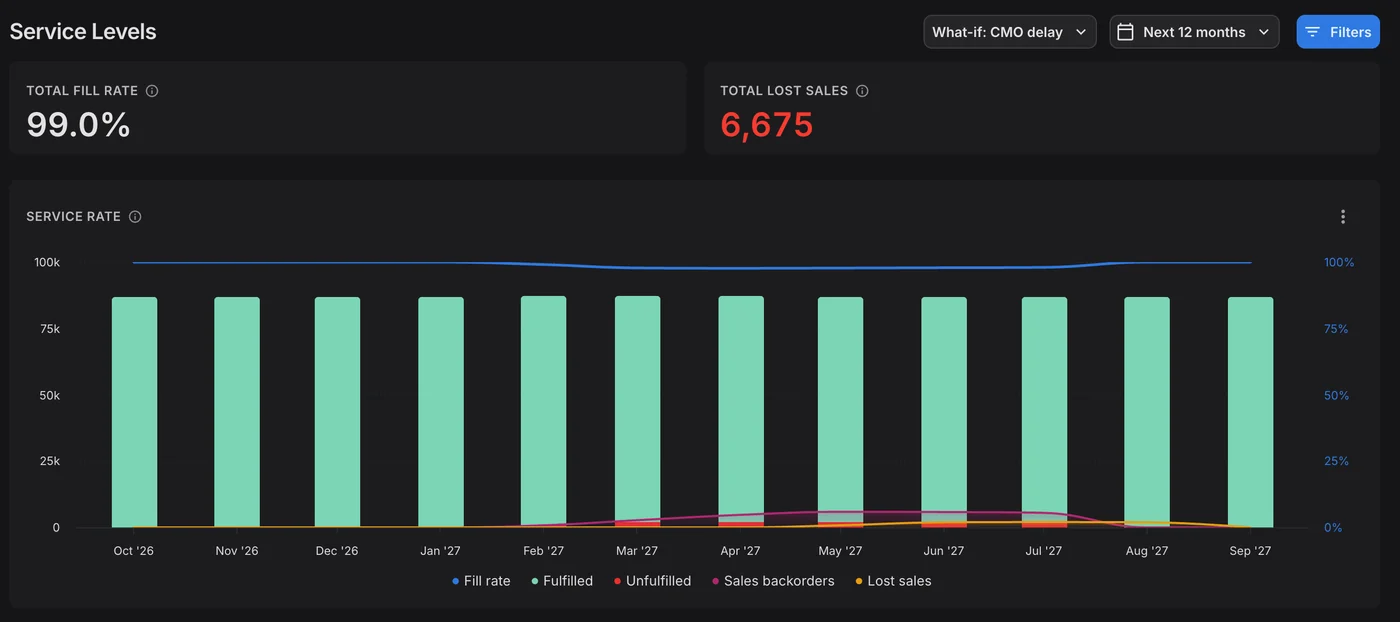1400x622 pixels.
Task: Click the 100% right axis label
Action: pos(1339,263)
